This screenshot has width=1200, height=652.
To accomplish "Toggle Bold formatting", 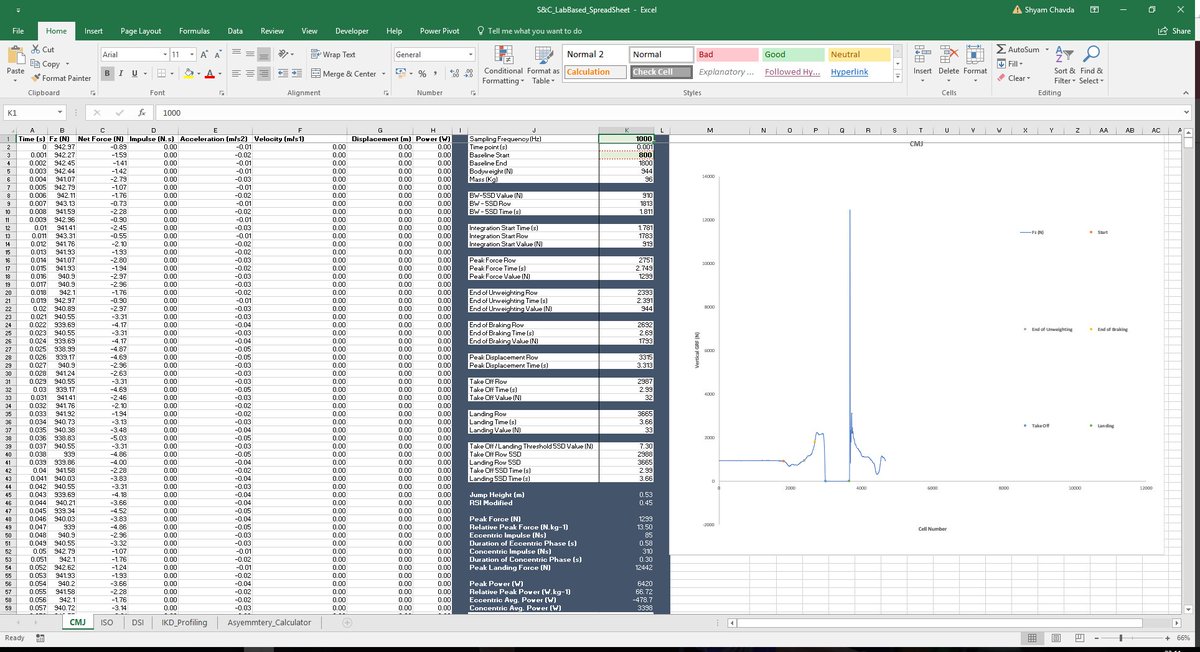I will tap(108, 74).
